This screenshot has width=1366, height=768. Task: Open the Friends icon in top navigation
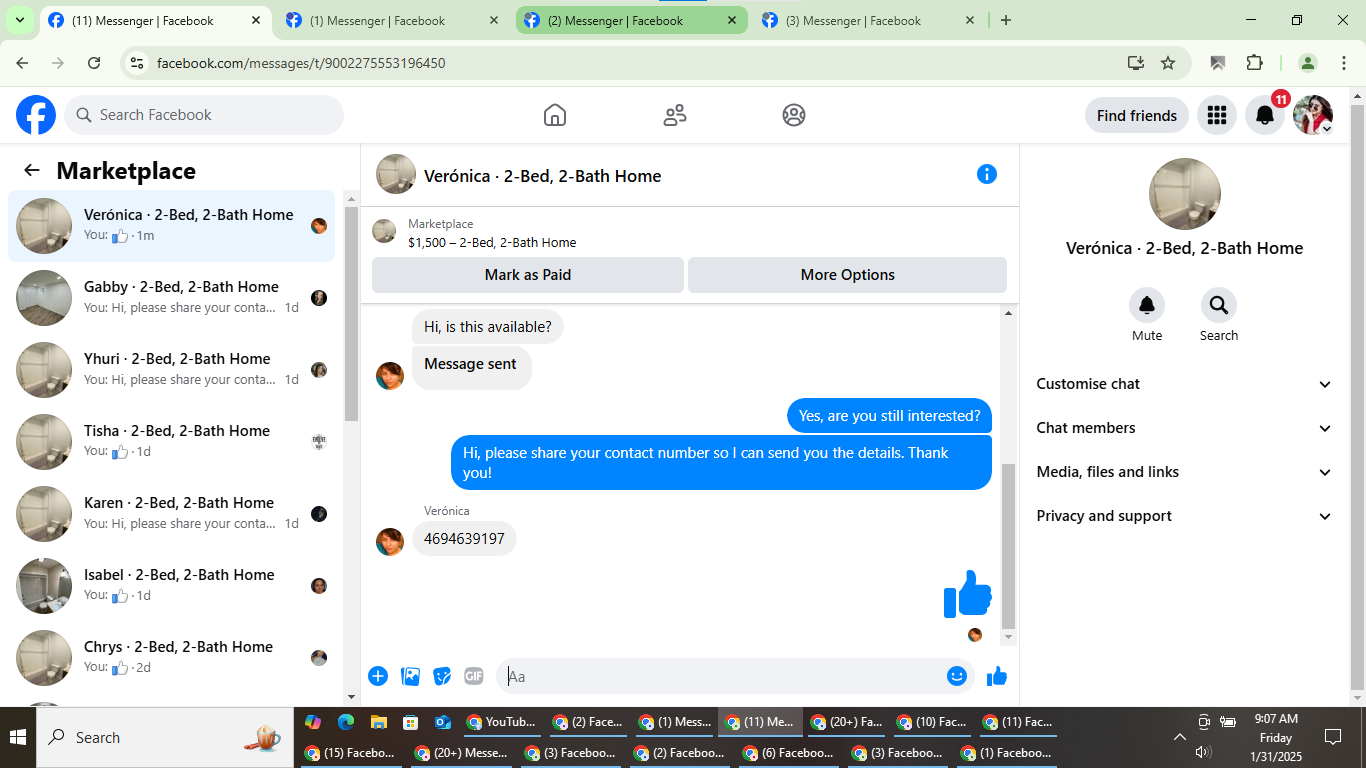675,115
